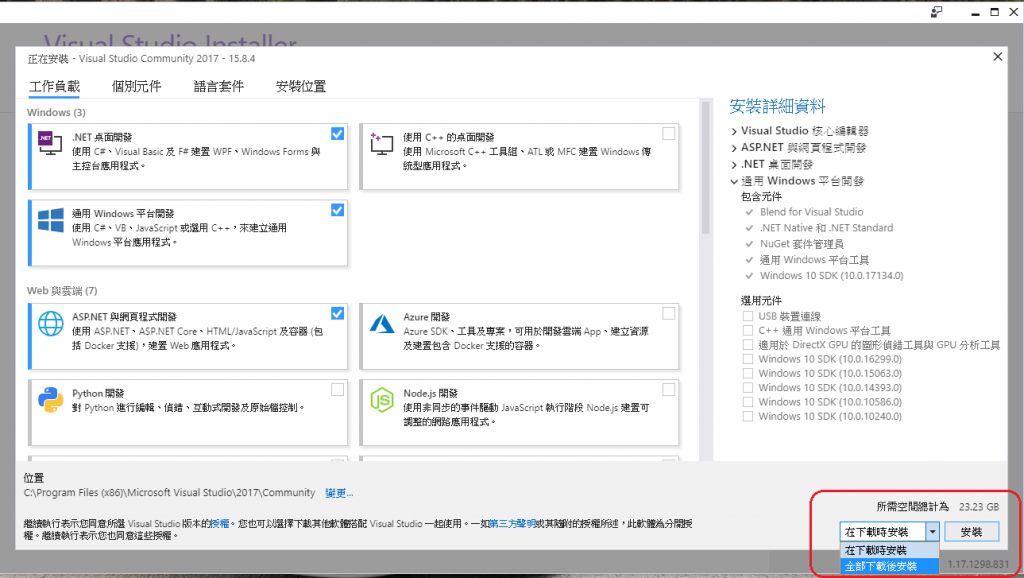Screen dimensions: 1024x578
Task: Click the Universal Windows Platform logo icon
Action: click(x=50, y=220)
